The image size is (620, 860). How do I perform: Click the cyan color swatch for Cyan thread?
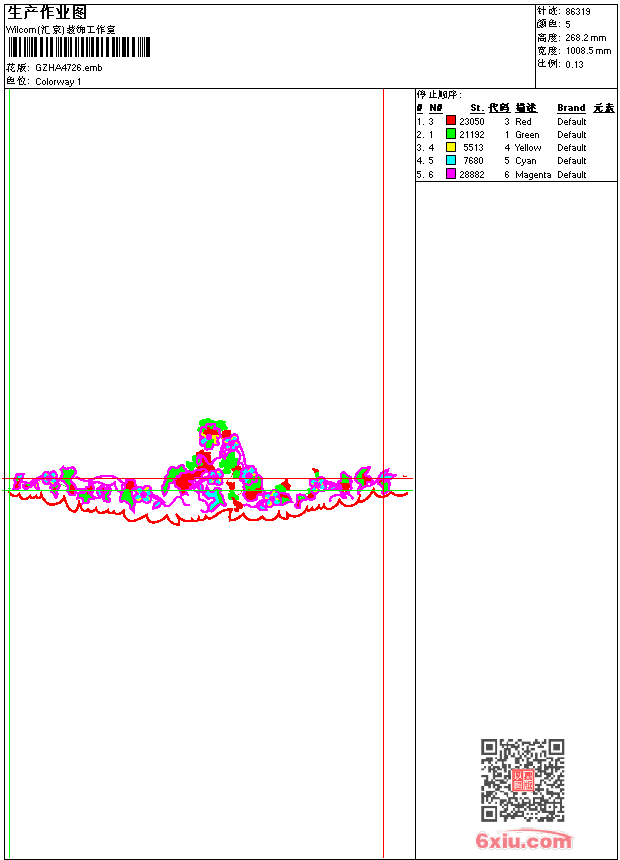450,160
